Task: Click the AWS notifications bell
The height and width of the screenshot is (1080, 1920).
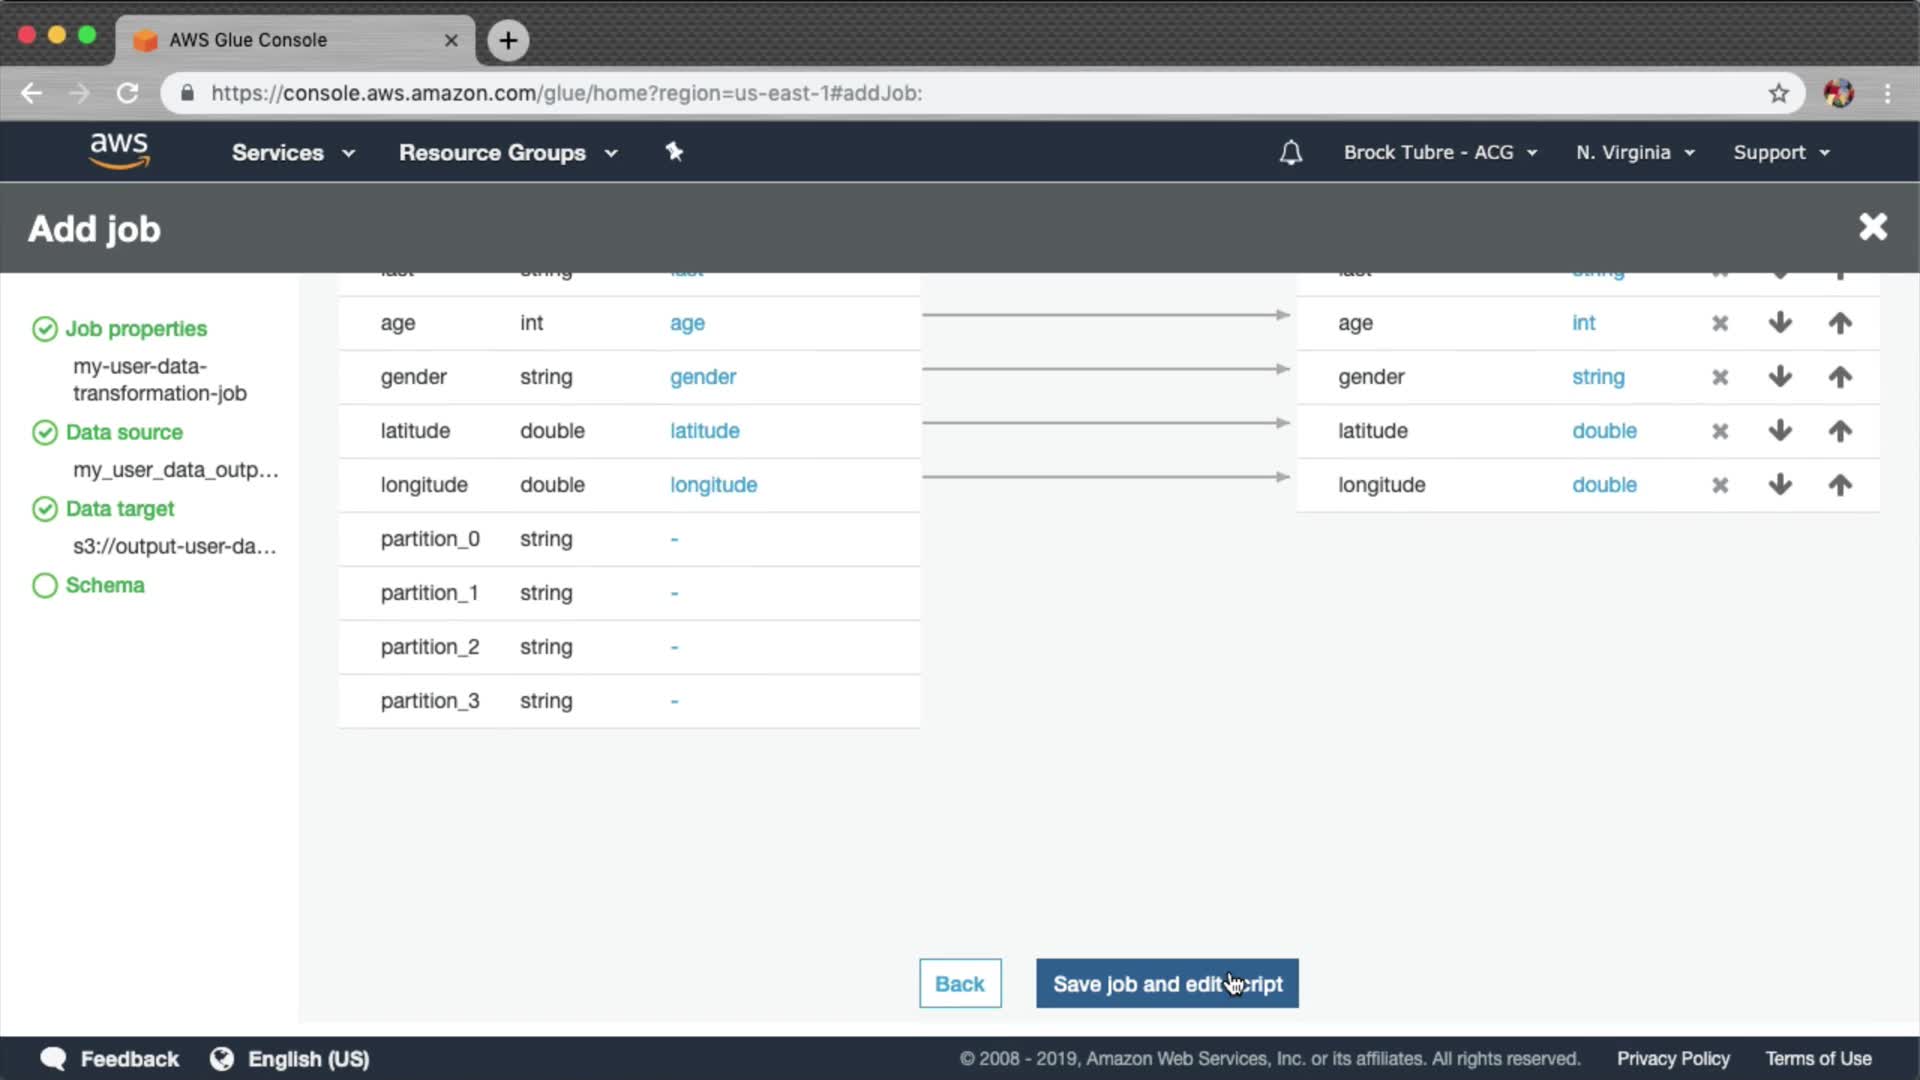Action: [x=1291, y=152]
